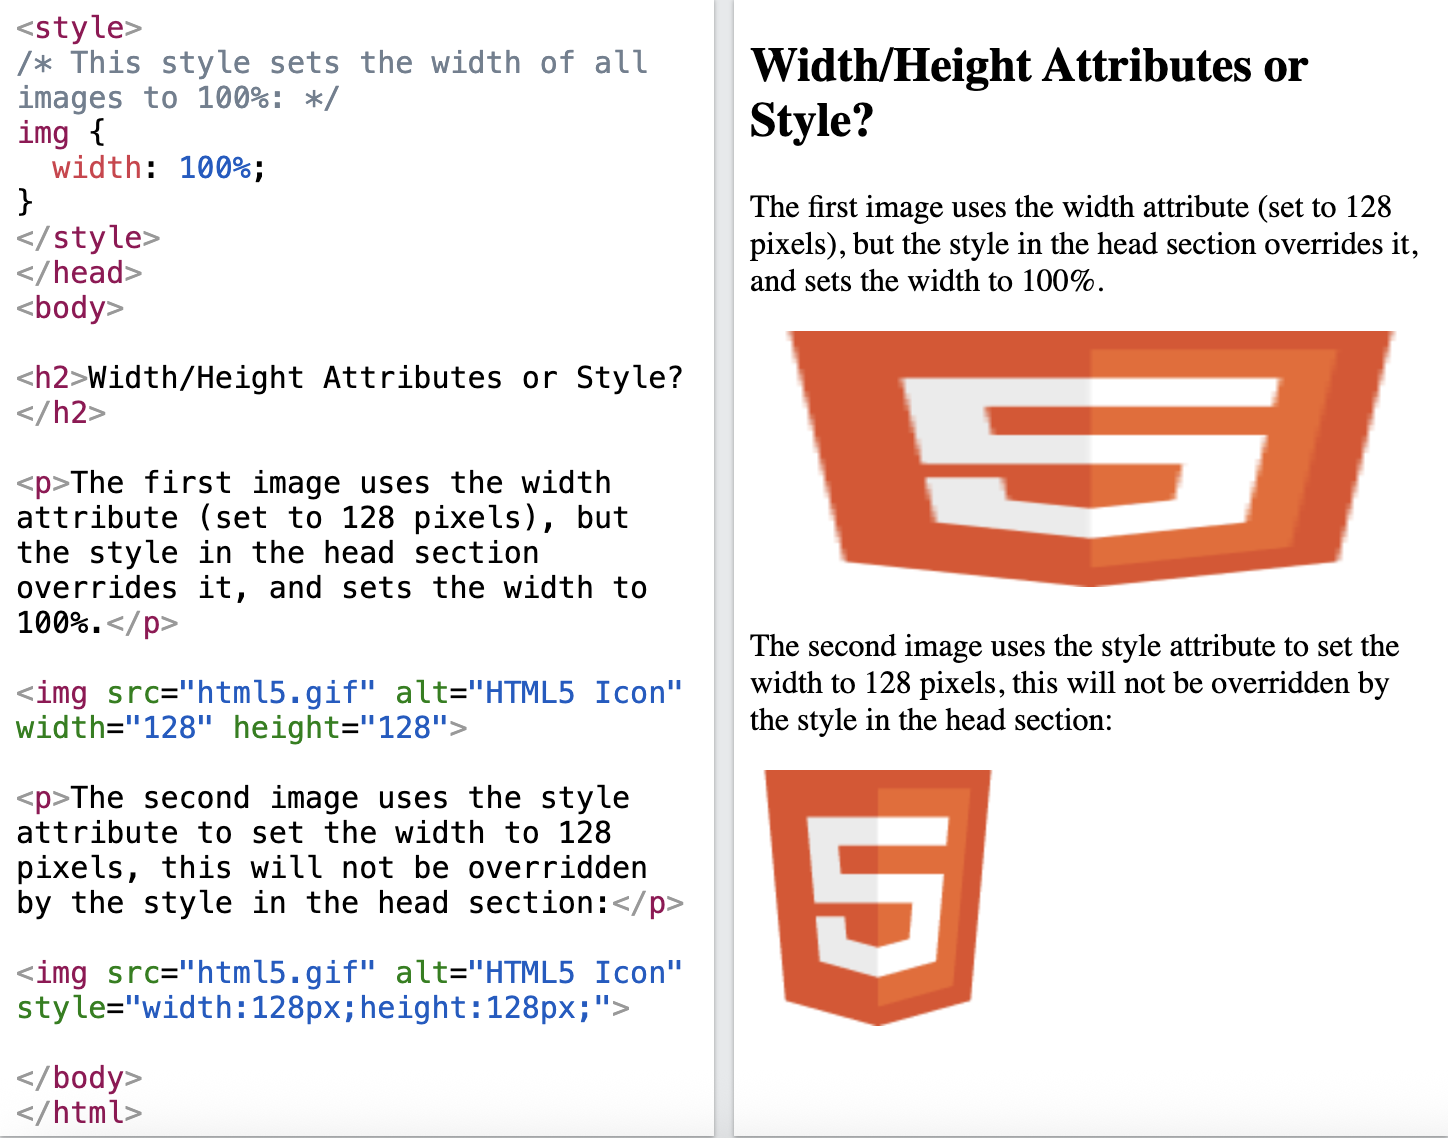Click the <h2> heading line in code

350,378
